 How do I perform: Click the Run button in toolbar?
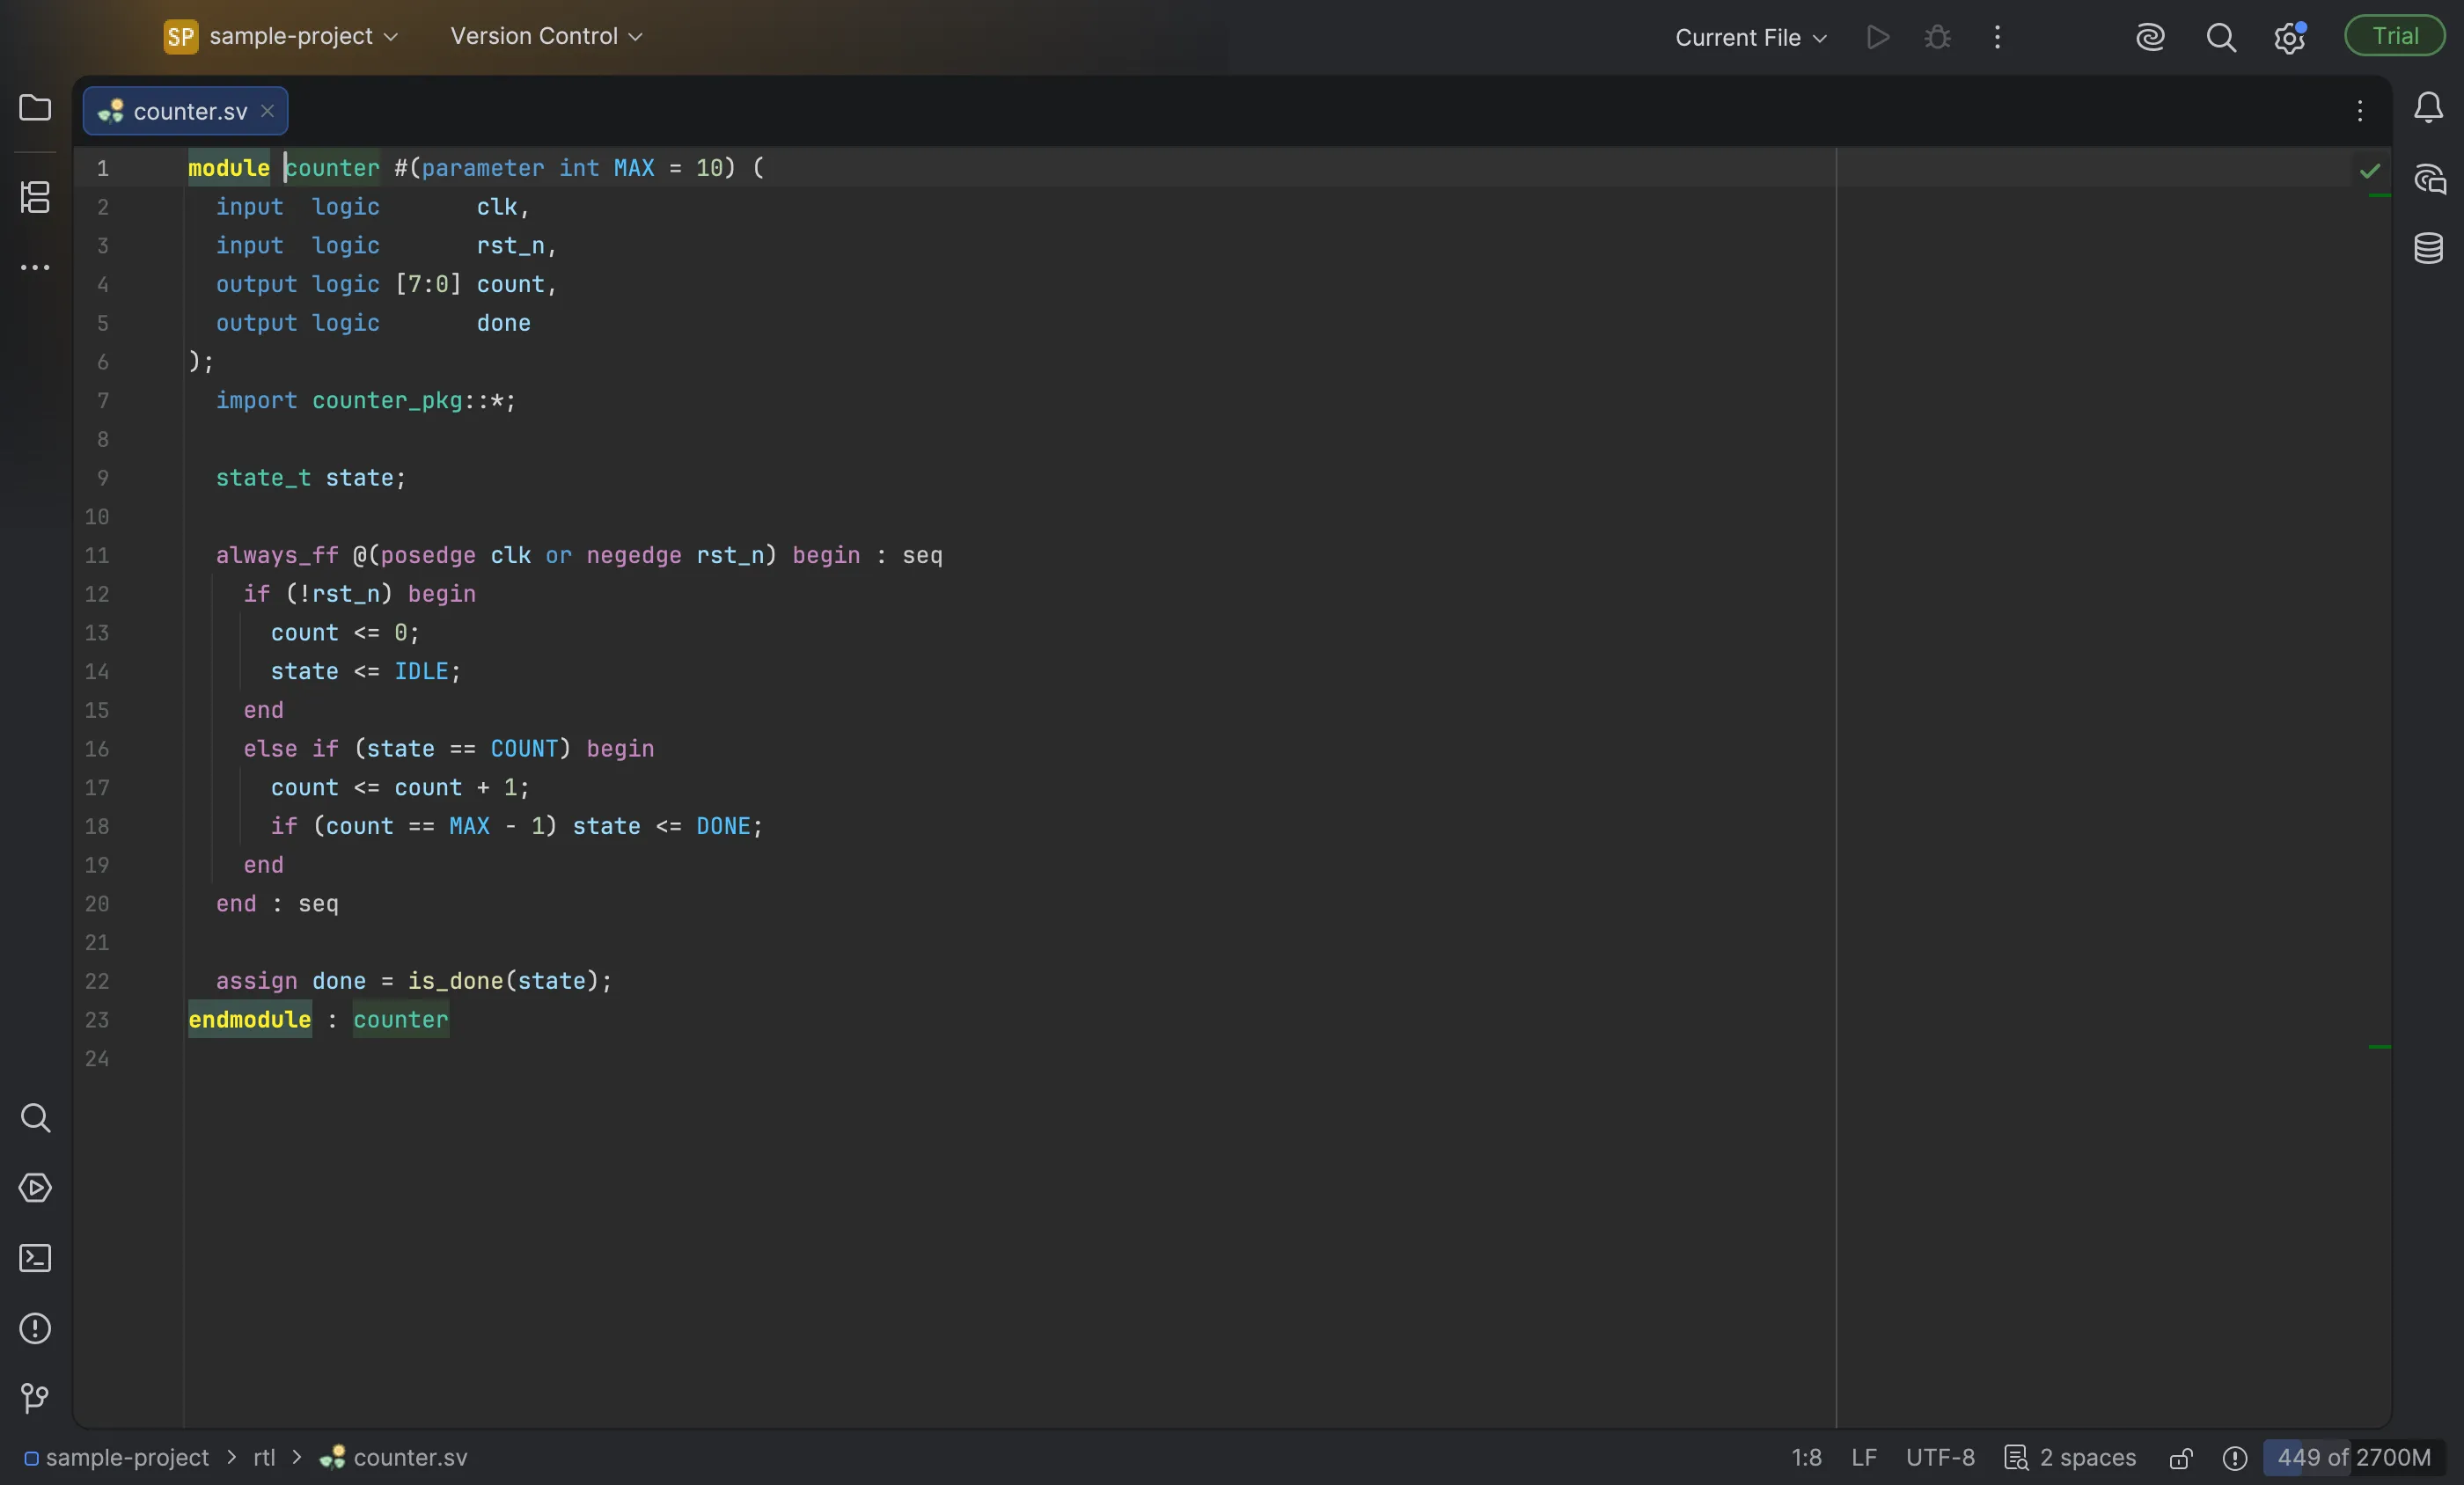click(1877, 37)
